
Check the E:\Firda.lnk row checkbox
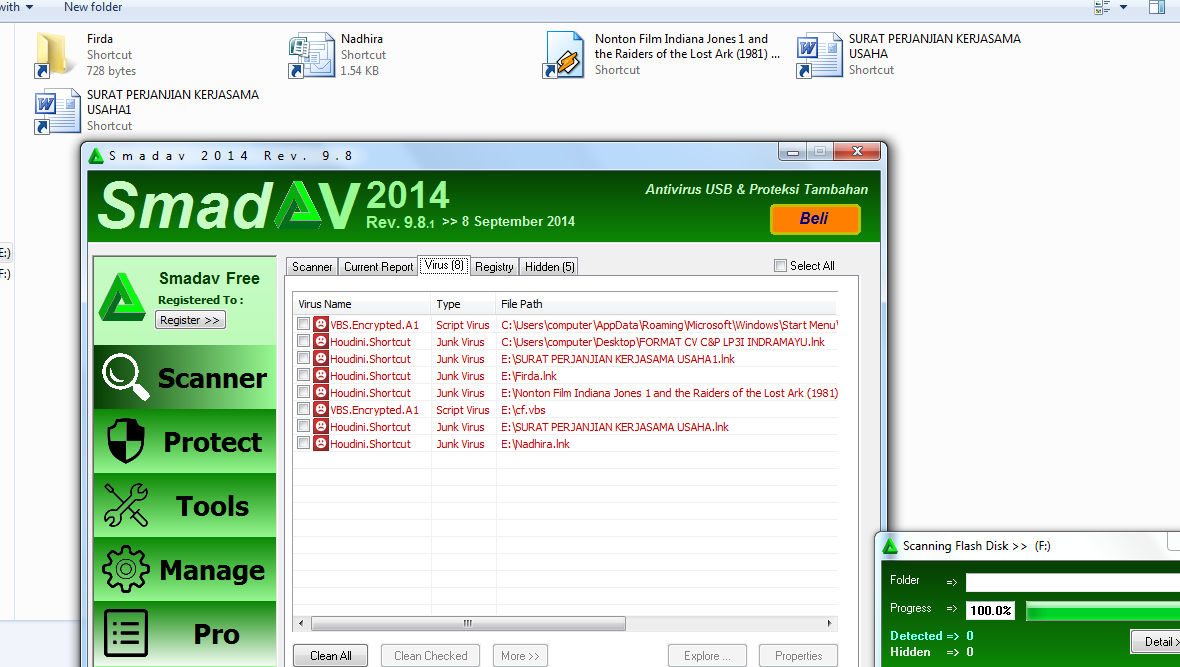303,375
